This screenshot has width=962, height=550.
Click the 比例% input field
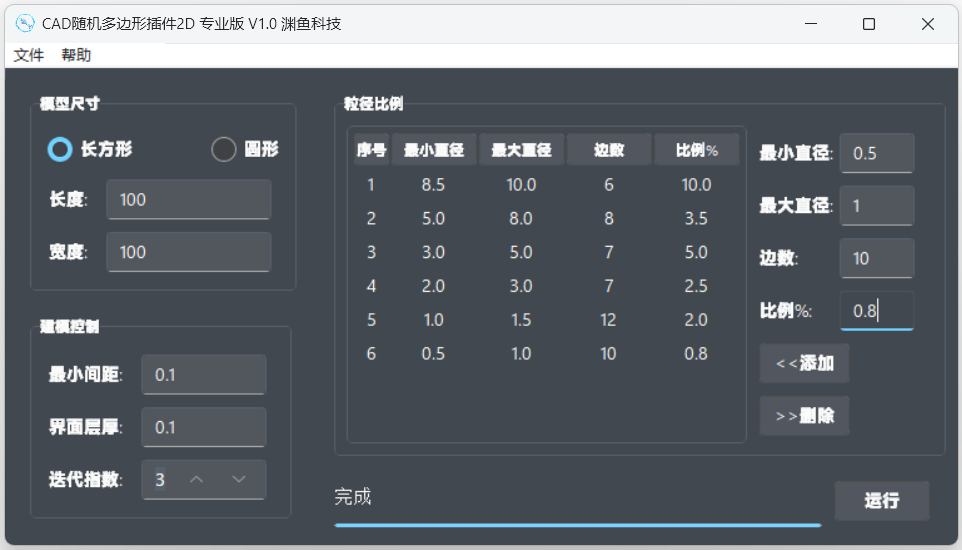coord(876,311)
